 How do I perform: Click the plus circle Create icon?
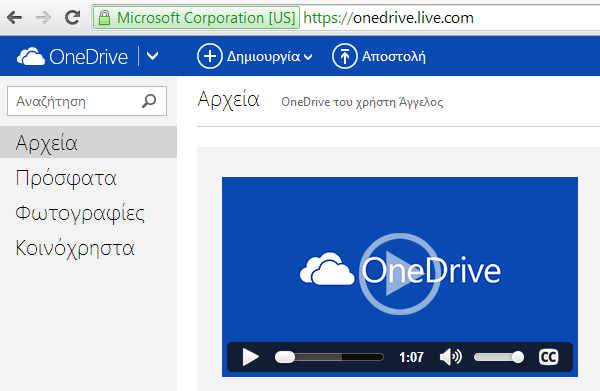pos(209,56)
